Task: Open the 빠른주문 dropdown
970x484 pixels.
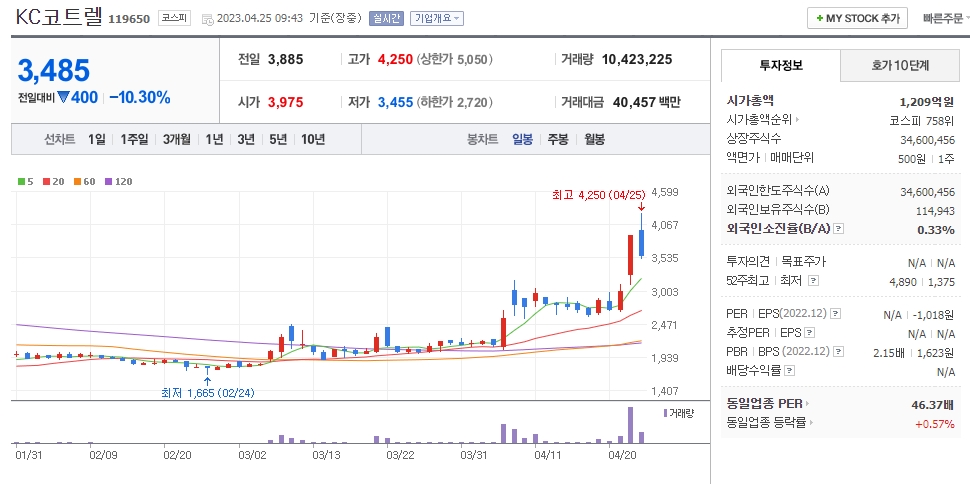Action: [946, 19]
